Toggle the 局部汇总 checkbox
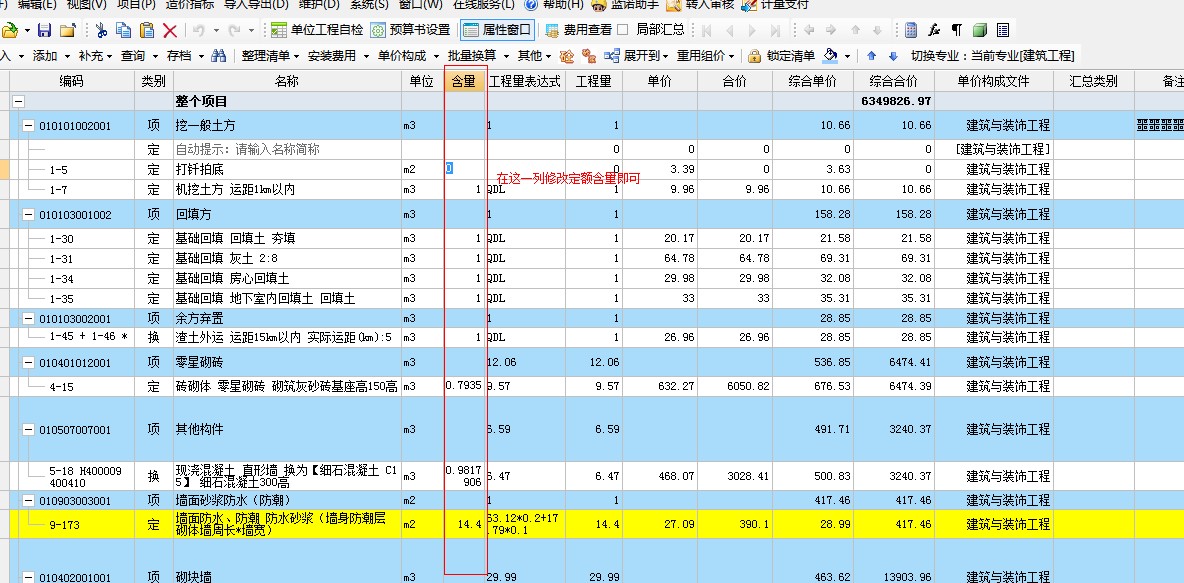 click(623, 30)
